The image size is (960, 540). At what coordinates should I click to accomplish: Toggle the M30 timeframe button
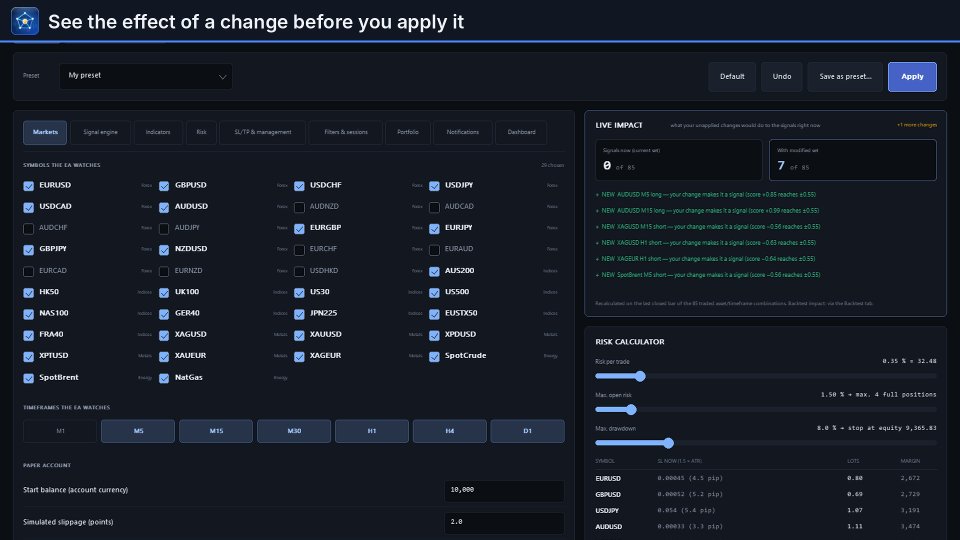pos(294,431)
